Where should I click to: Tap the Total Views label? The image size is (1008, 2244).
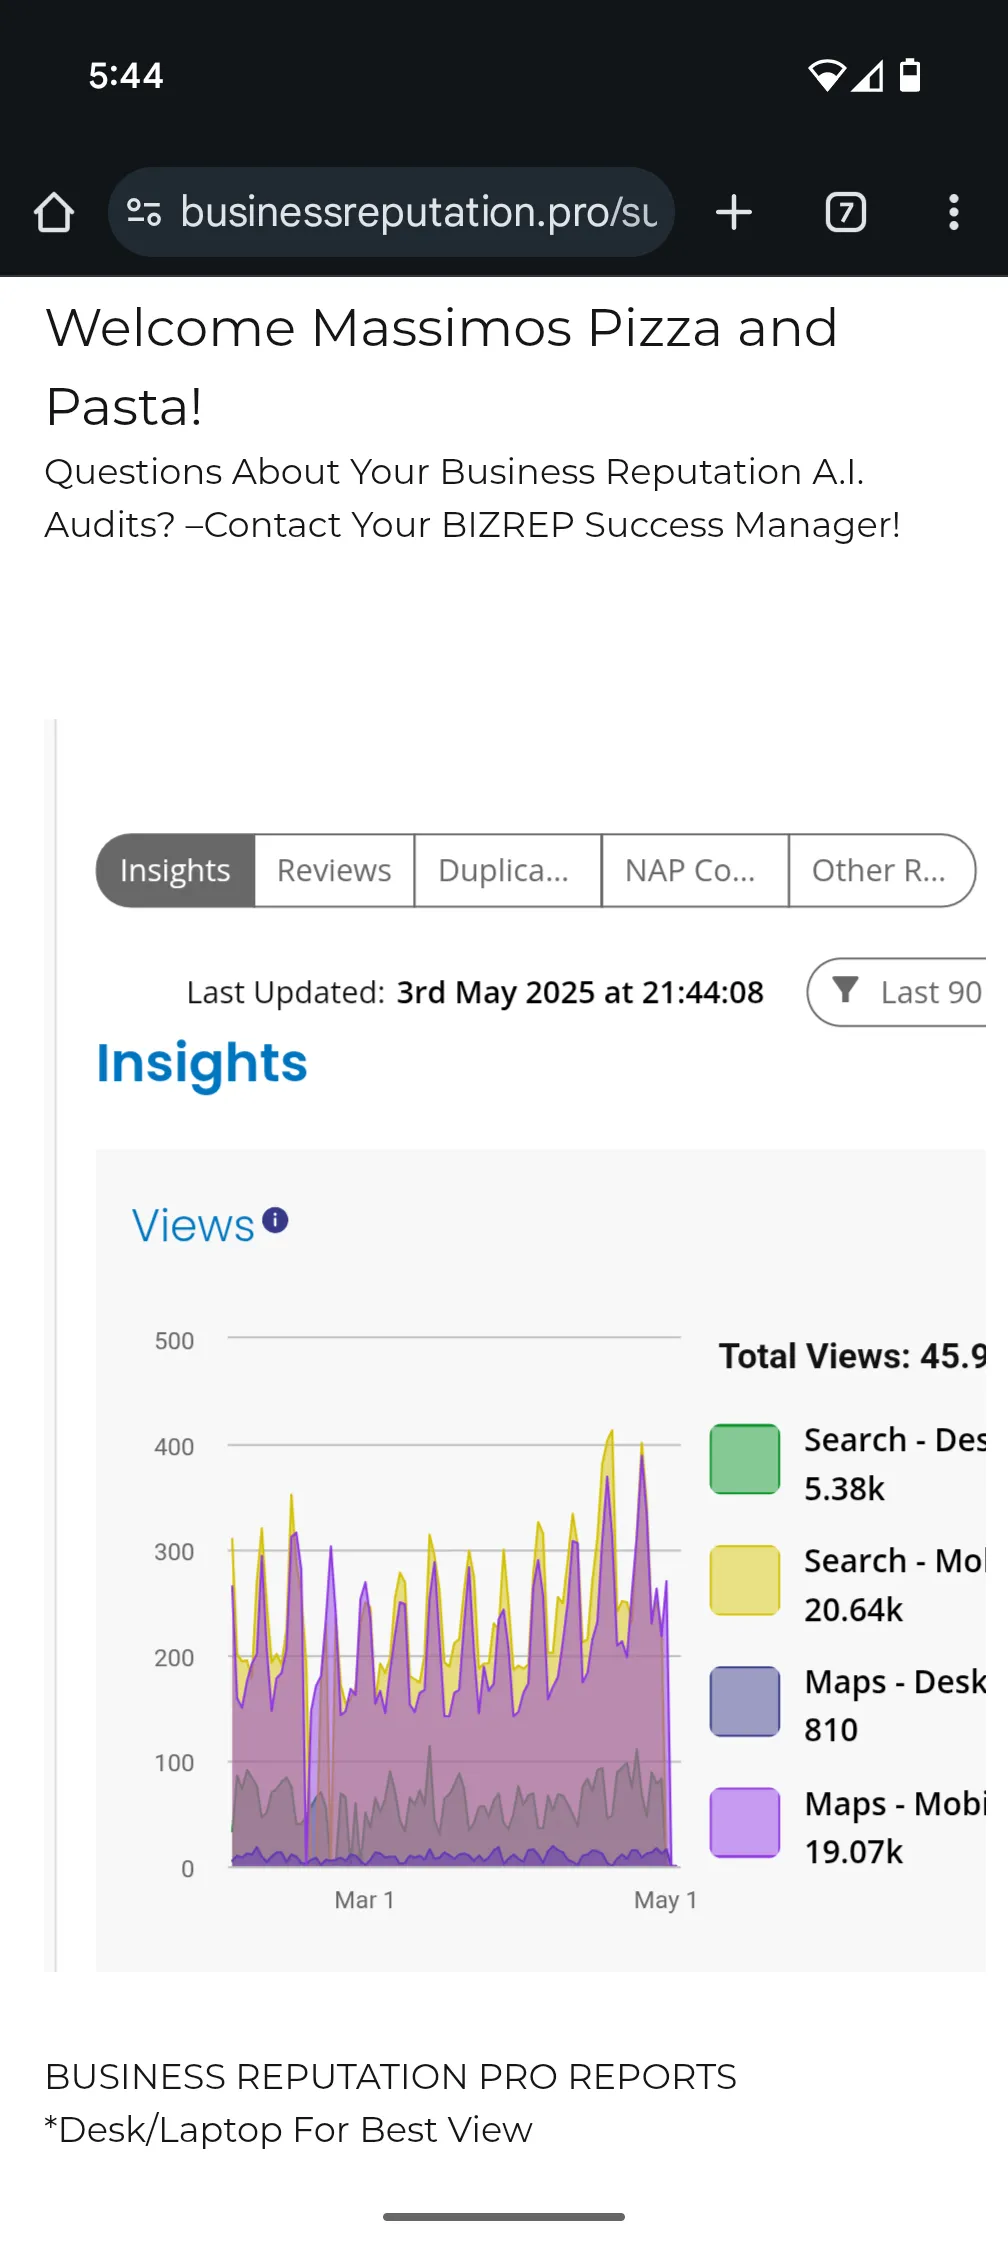click(x=852, y=1356)
